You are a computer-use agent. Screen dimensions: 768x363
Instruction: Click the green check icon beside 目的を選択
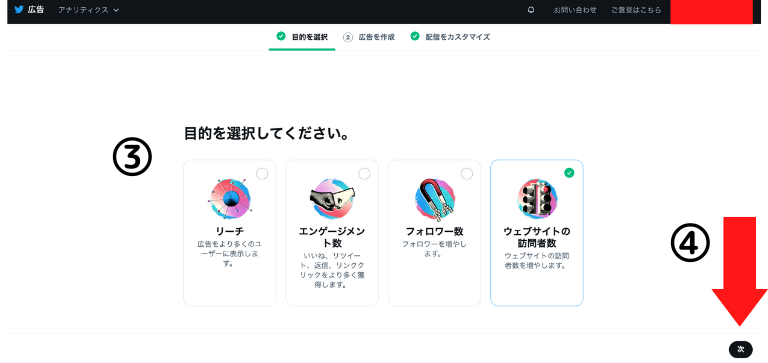(x=281, y=36)
